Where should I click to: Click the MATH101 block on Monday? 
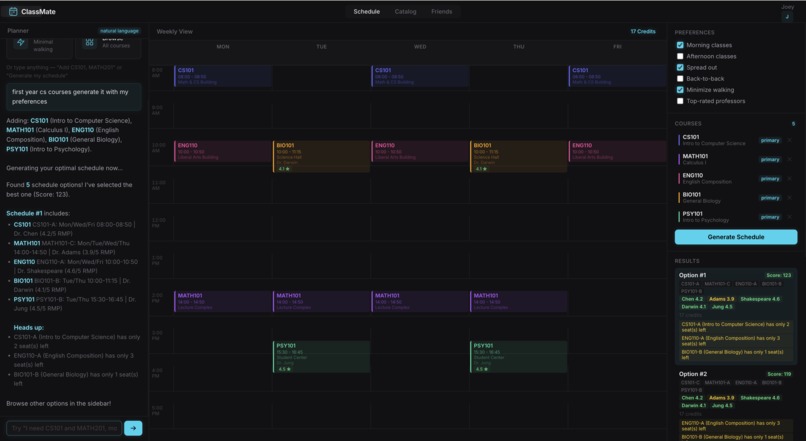pos(223,301)
